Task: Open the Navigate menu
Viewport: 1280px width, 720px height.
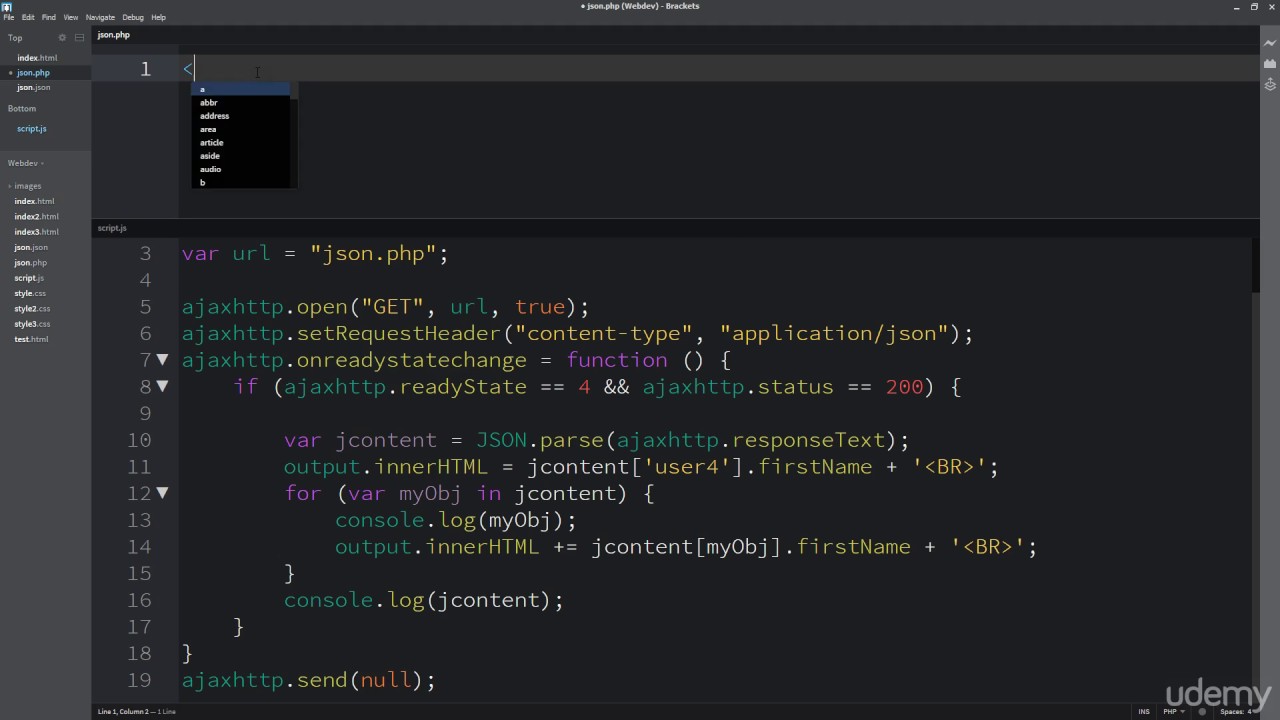Action: [100, 17]
